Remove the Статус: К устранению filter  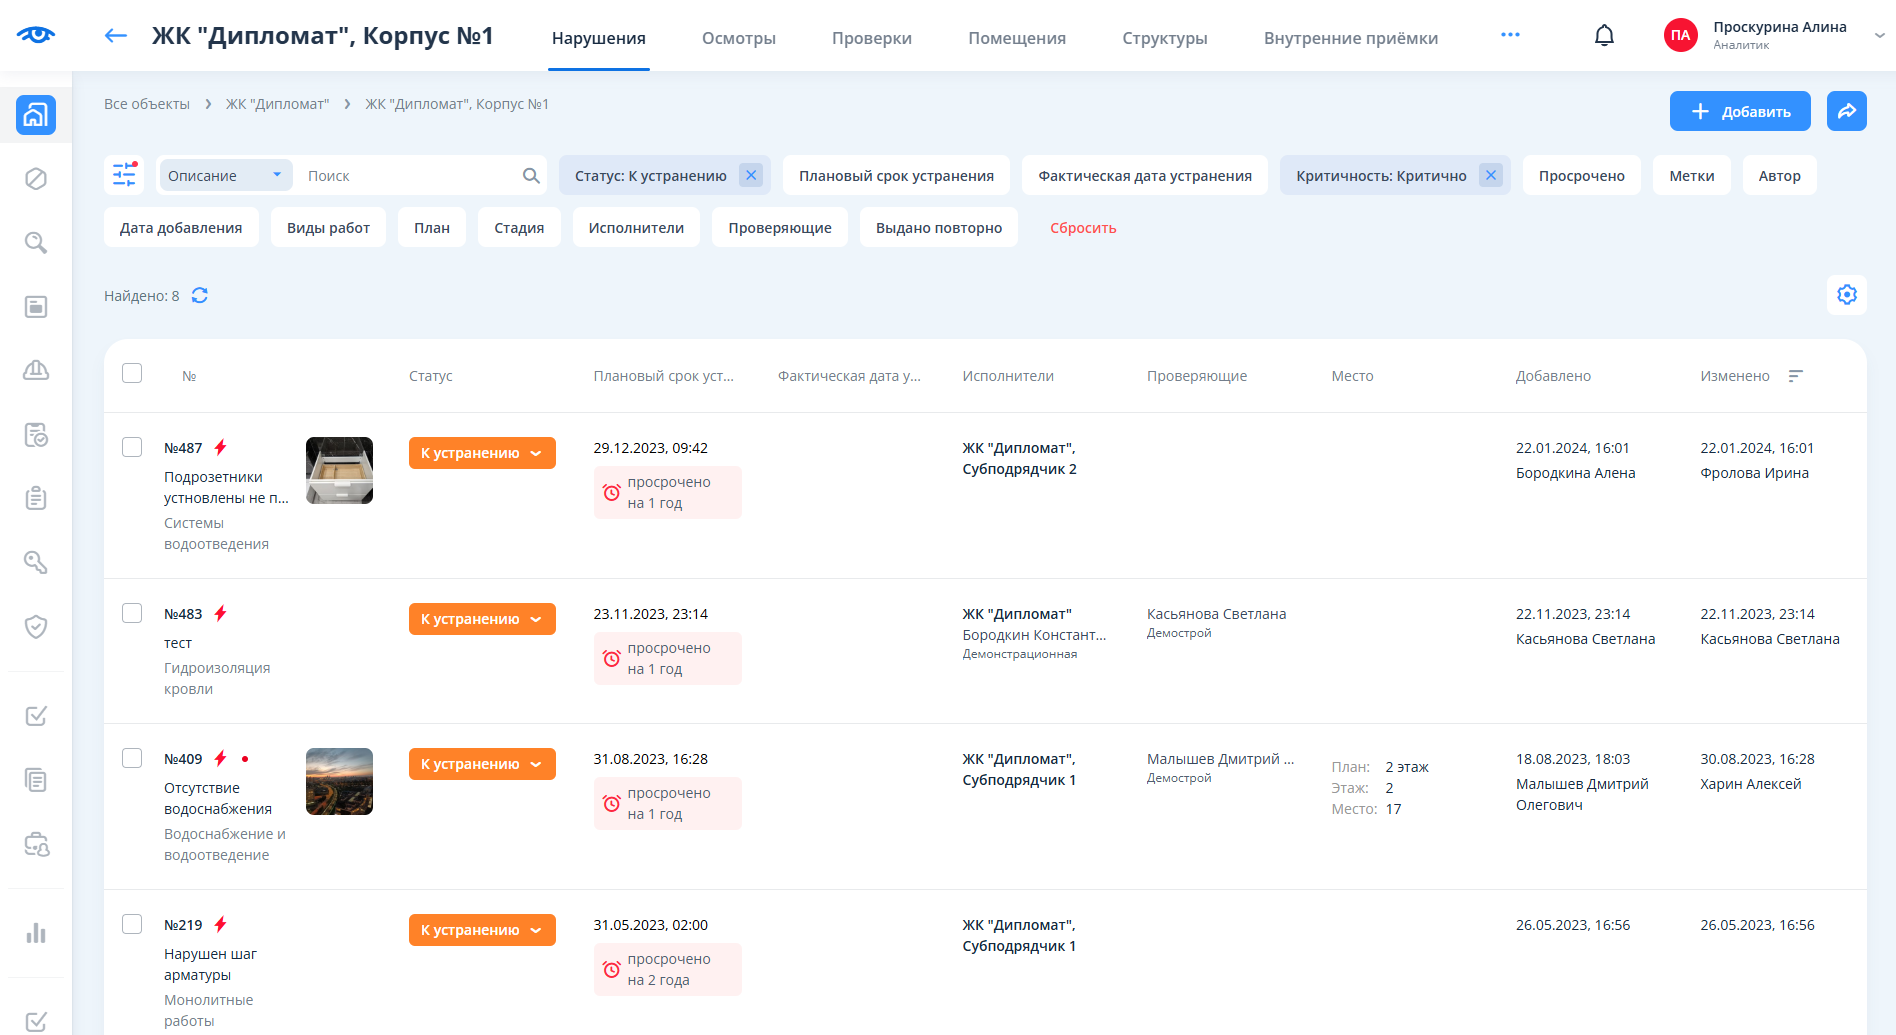pos(751,175)
